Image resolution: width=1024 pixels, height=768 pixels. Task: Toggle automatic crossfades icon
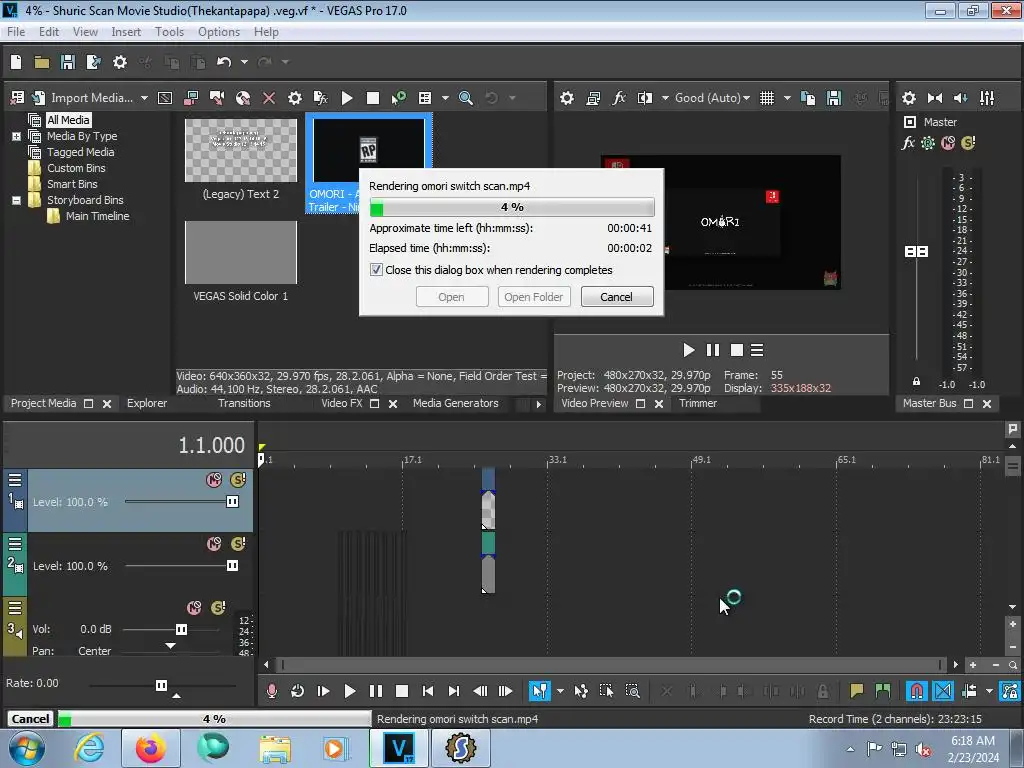pos(942,691)
